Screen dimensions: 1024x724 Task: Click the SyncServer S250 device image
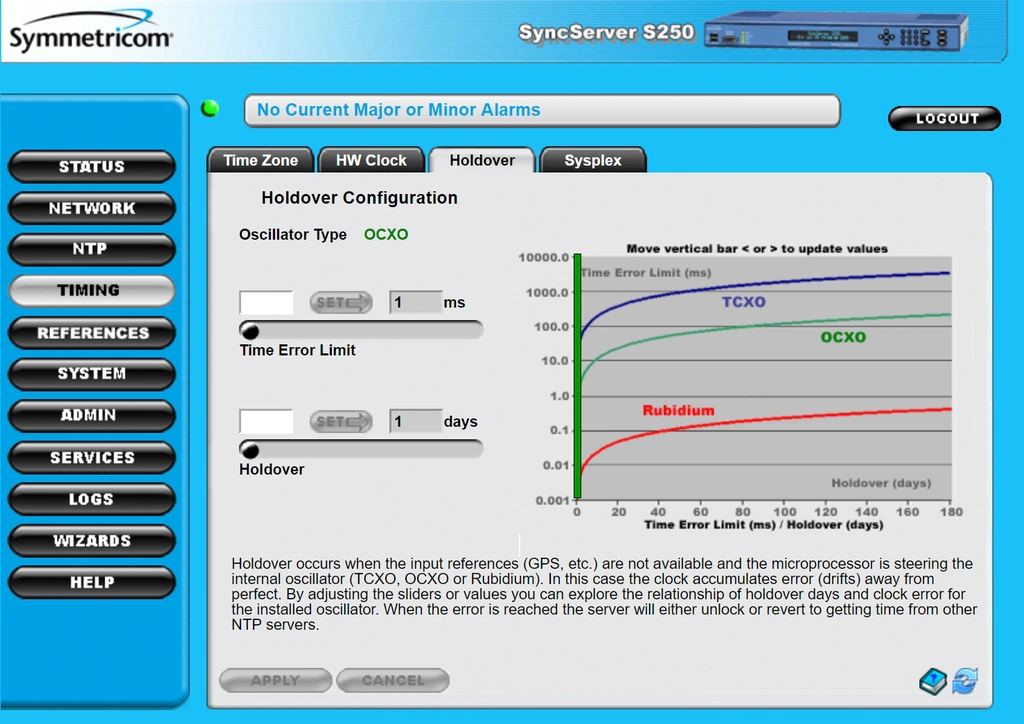point(836,30)
